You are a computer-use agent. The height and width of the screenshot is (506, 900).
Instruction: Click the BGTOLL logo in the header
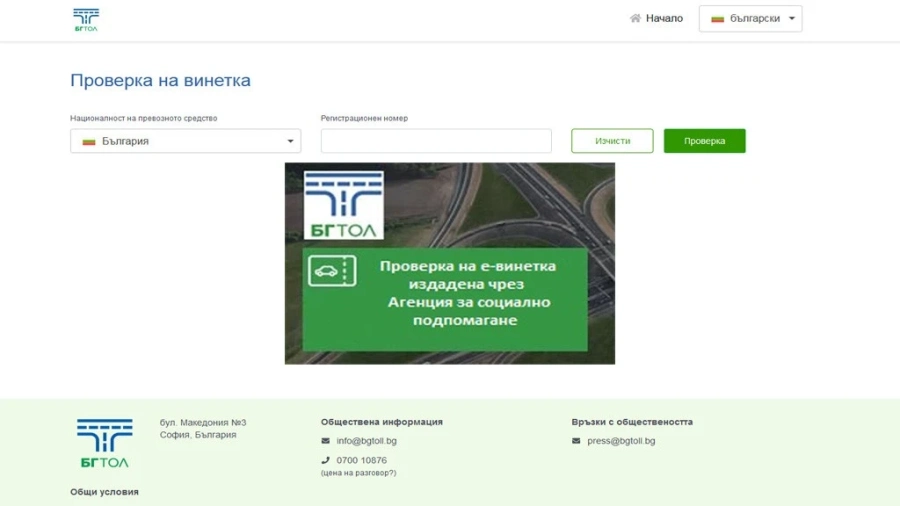86,20
